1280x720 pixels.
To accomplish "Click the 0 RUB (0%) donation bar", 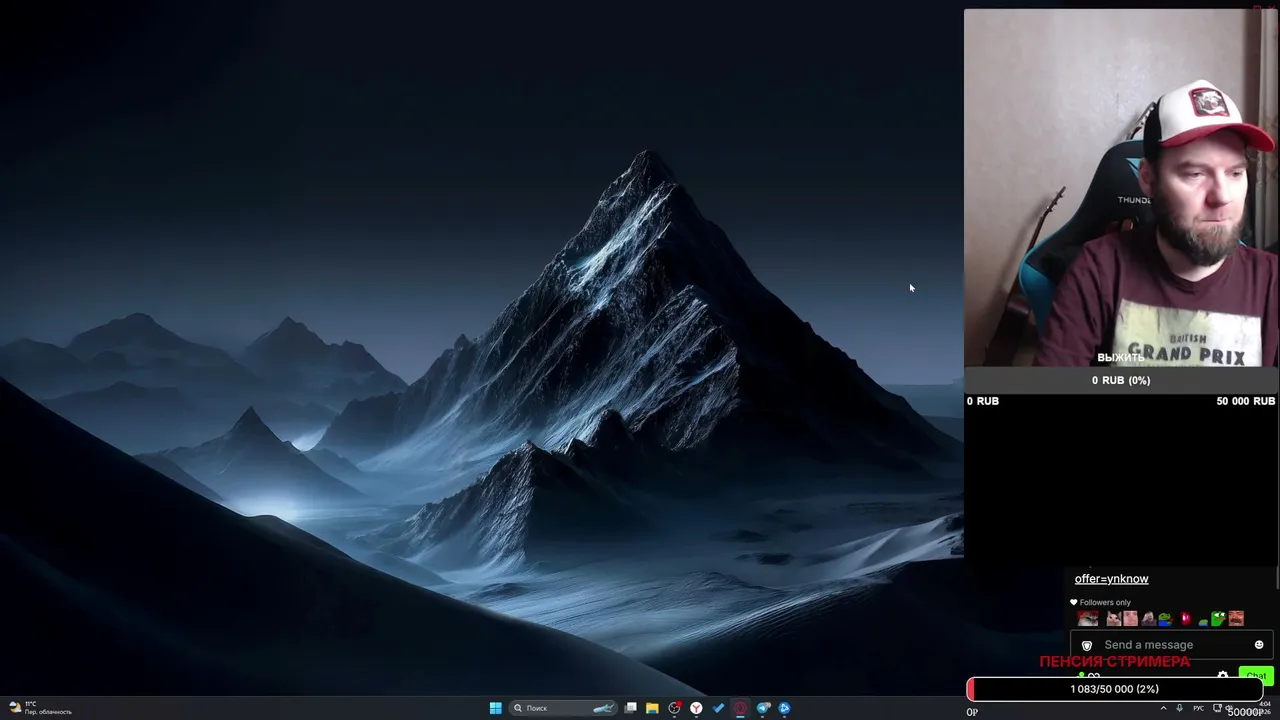I will [1121, 380].
